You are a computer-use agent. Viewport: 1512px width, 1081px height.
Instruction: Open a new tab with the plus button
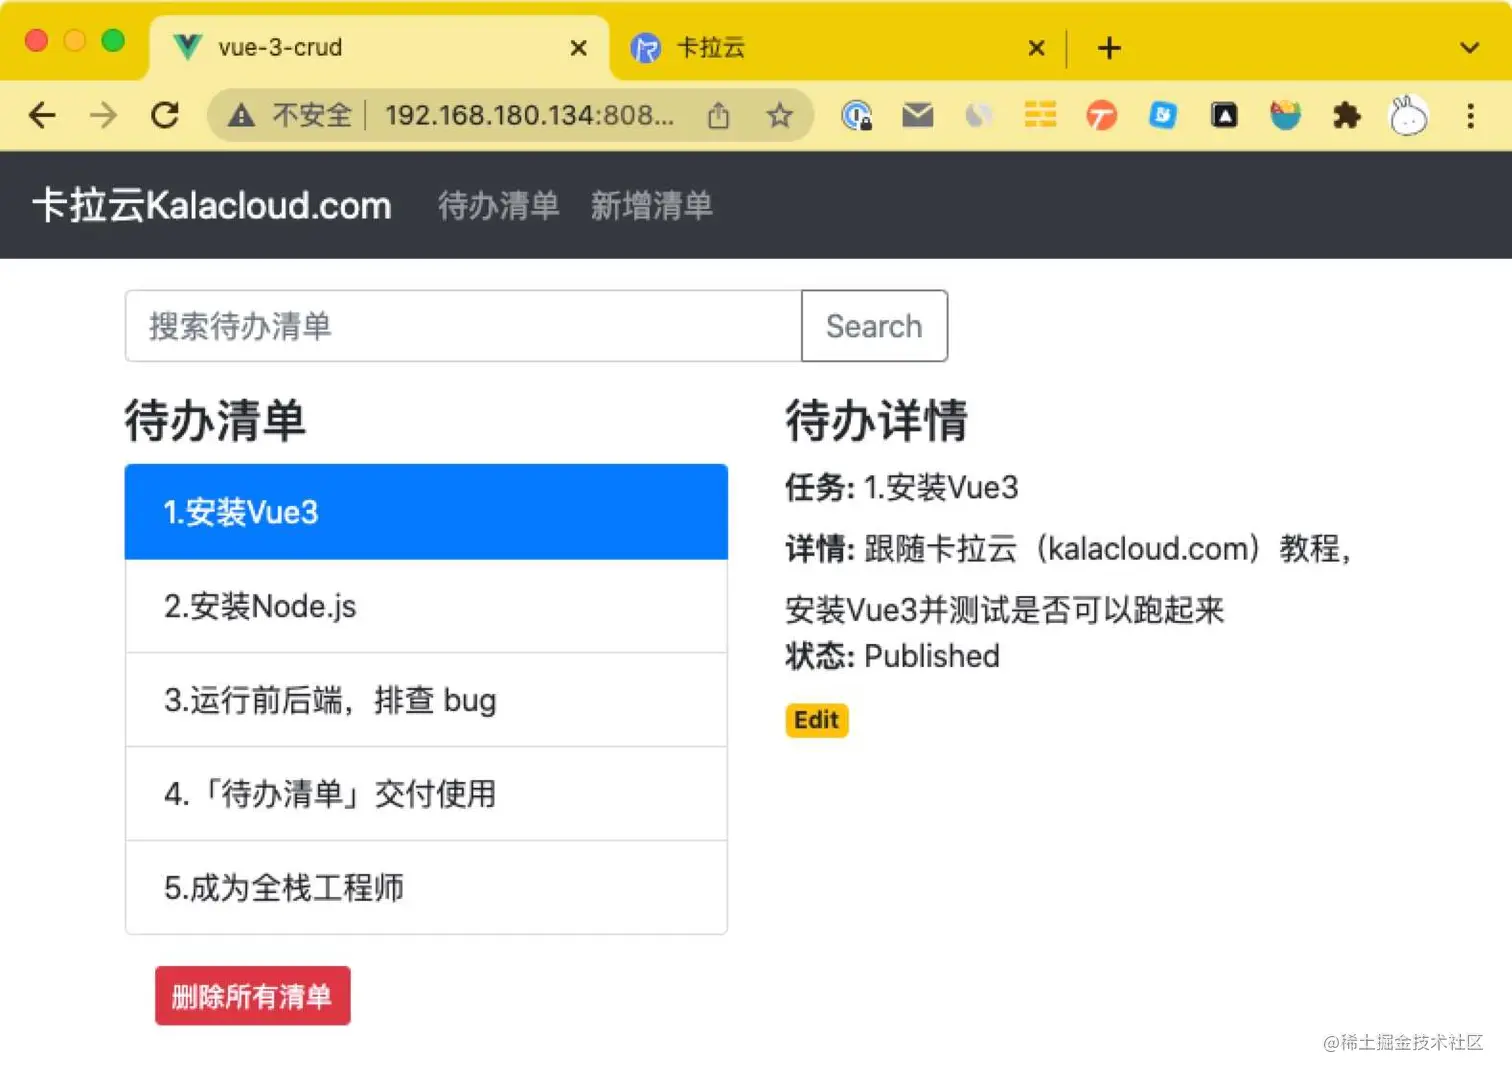(1109, 48)
